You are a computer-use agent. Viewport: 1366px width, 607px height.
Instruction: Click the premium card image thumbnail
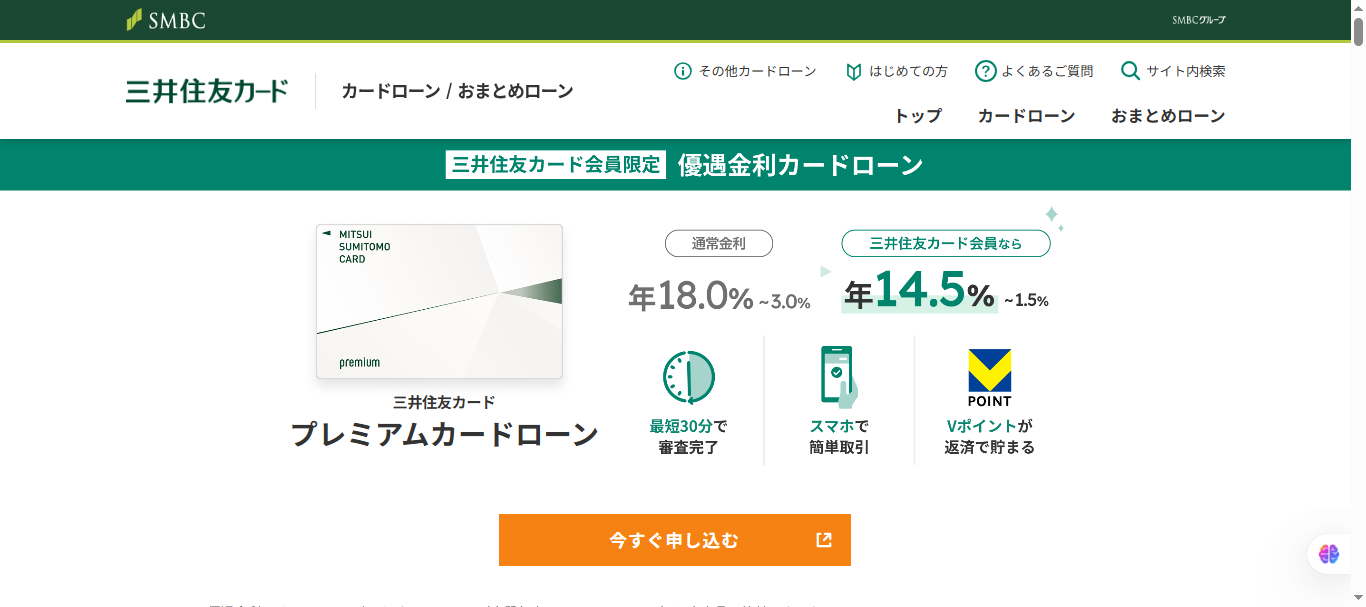(x=439, y=301)
